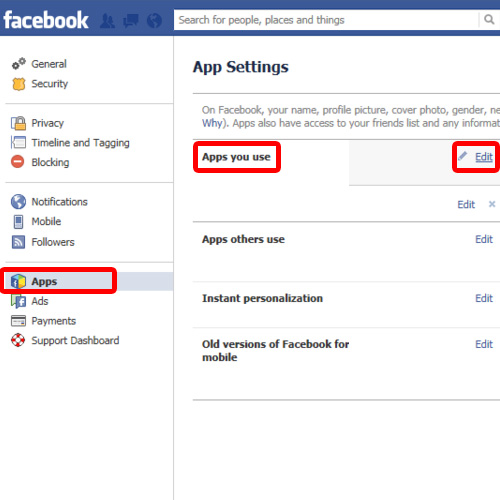The height and width of the screenshot is (500, 500).
Task: Click the Ads icon in sidebar
Action: click(18, 301)
